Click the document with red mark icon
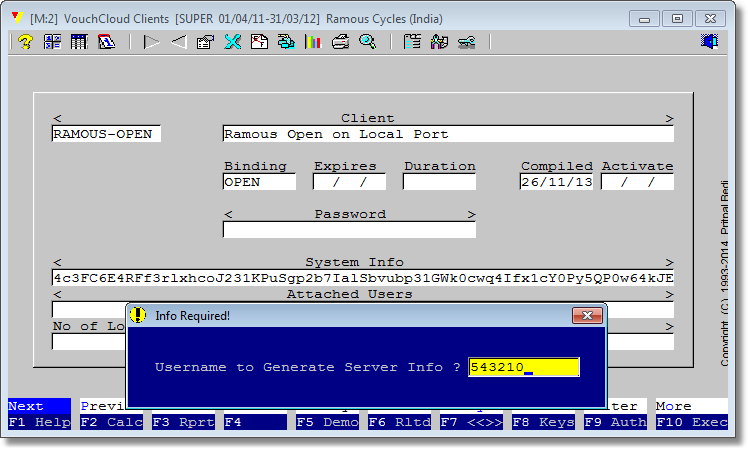This screenshot has width=748, height=450. pos(260,42)
